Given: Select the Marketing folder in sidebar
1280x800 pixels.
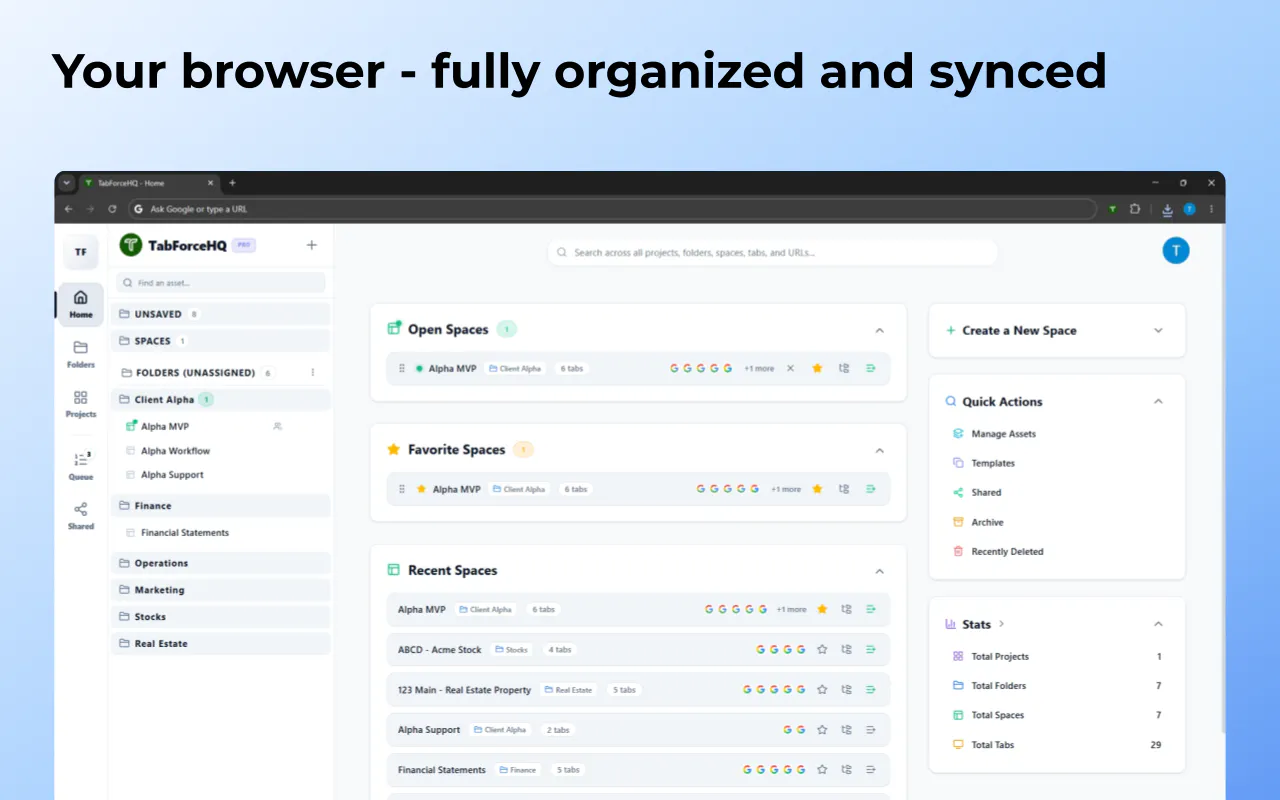Looking at the screenshot, I should point(220,590).
